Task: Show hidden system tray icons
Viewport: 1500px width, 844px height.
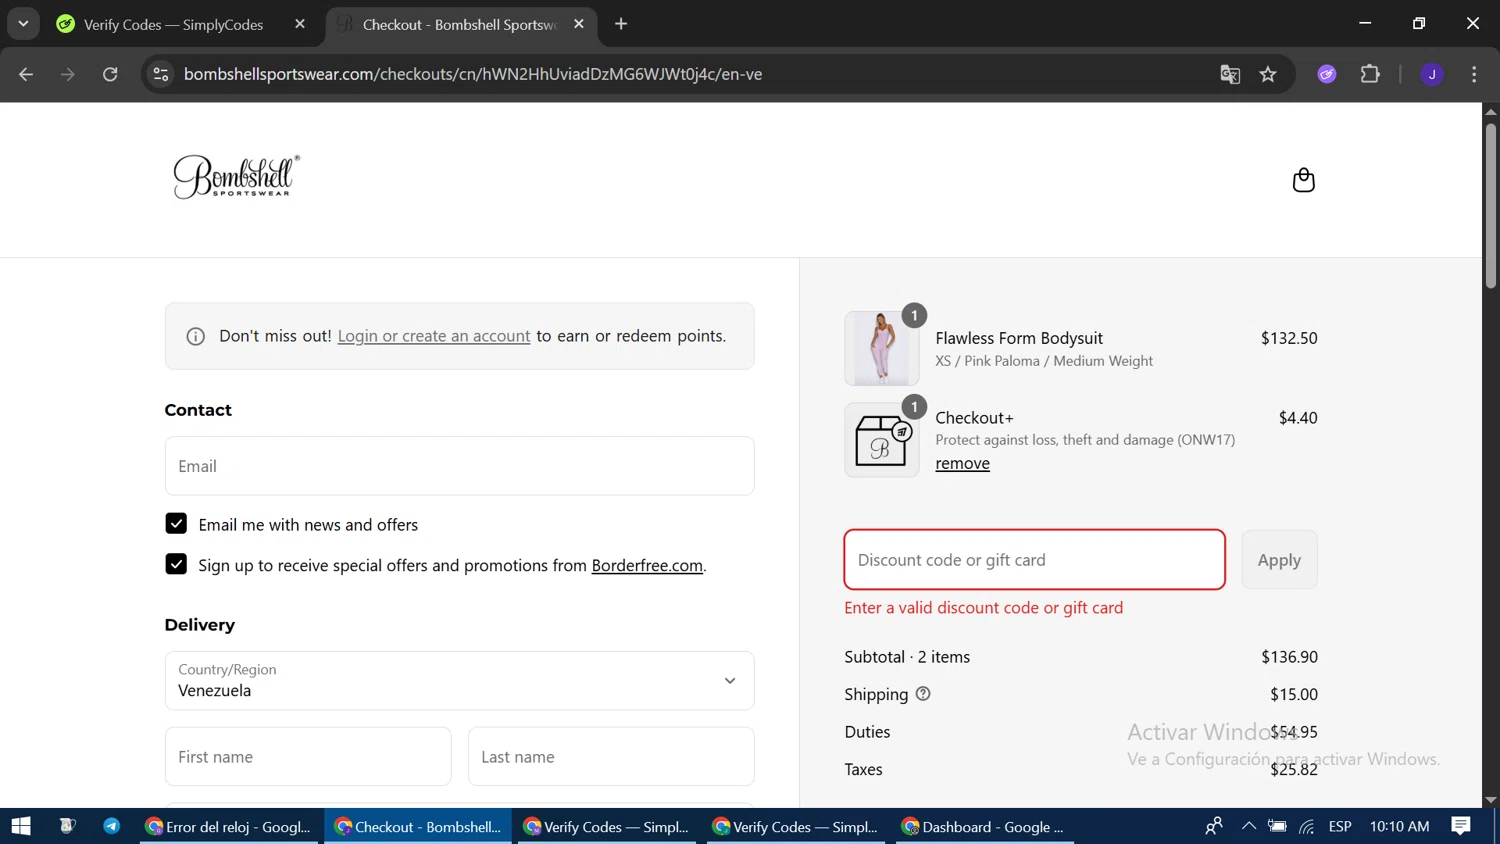Action: tap(1248, 826)
